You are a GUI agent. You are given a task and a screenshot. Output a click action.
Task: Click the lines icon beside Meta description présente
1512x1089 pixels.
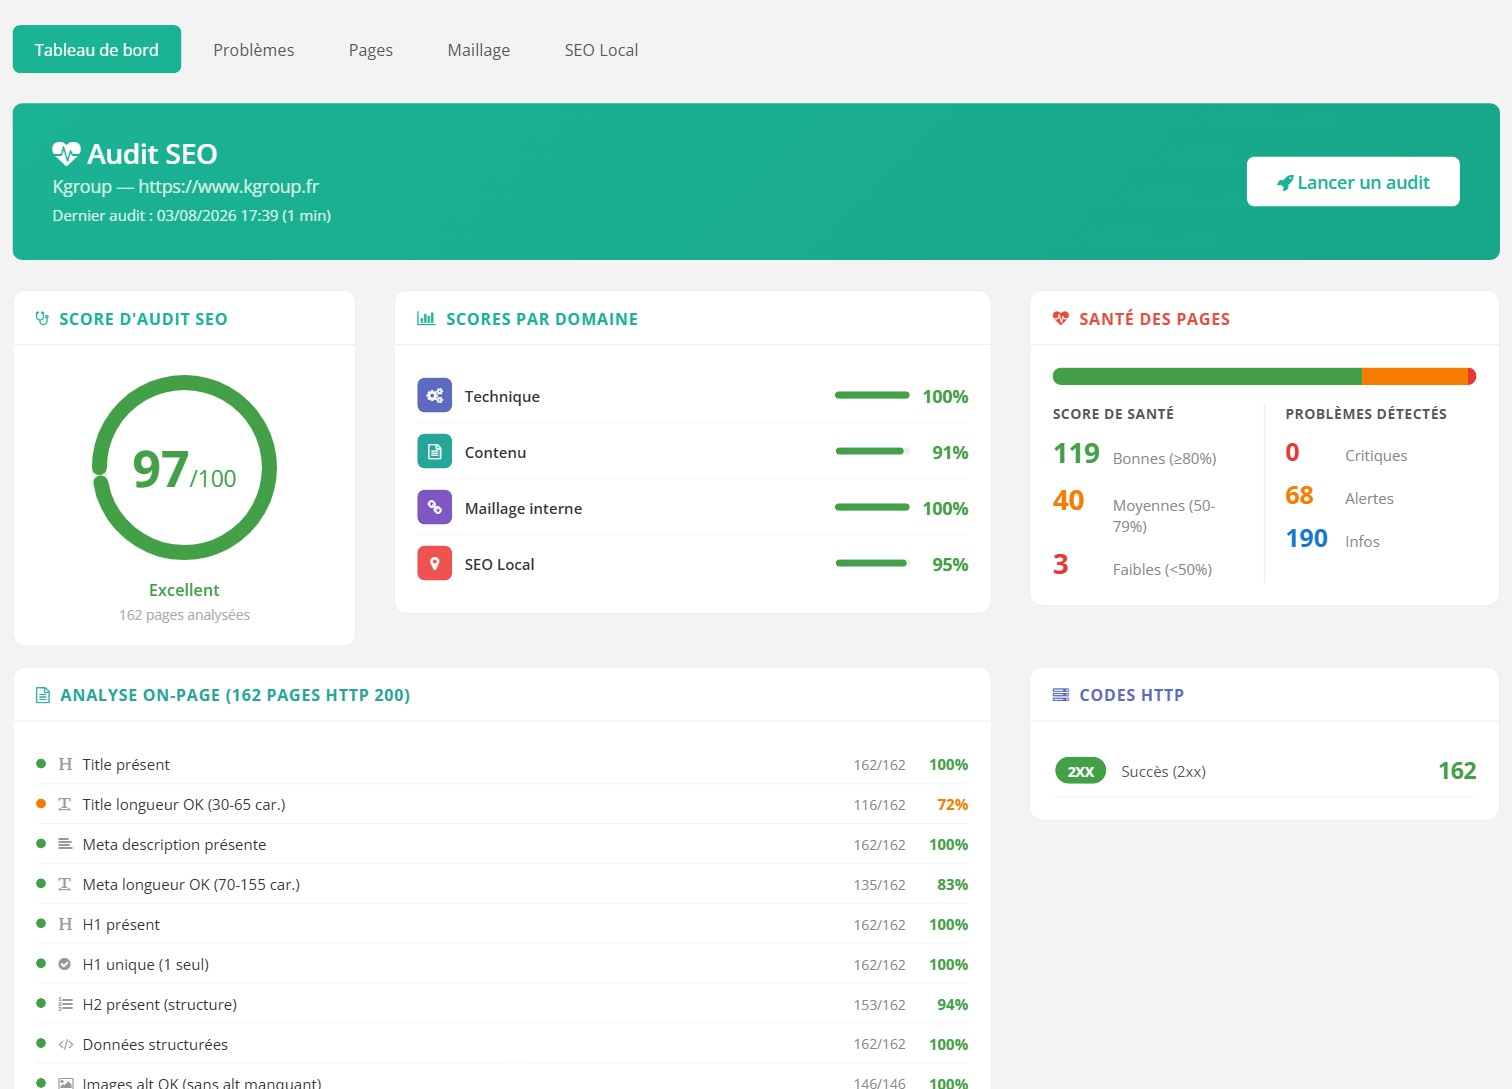(65, 844)
